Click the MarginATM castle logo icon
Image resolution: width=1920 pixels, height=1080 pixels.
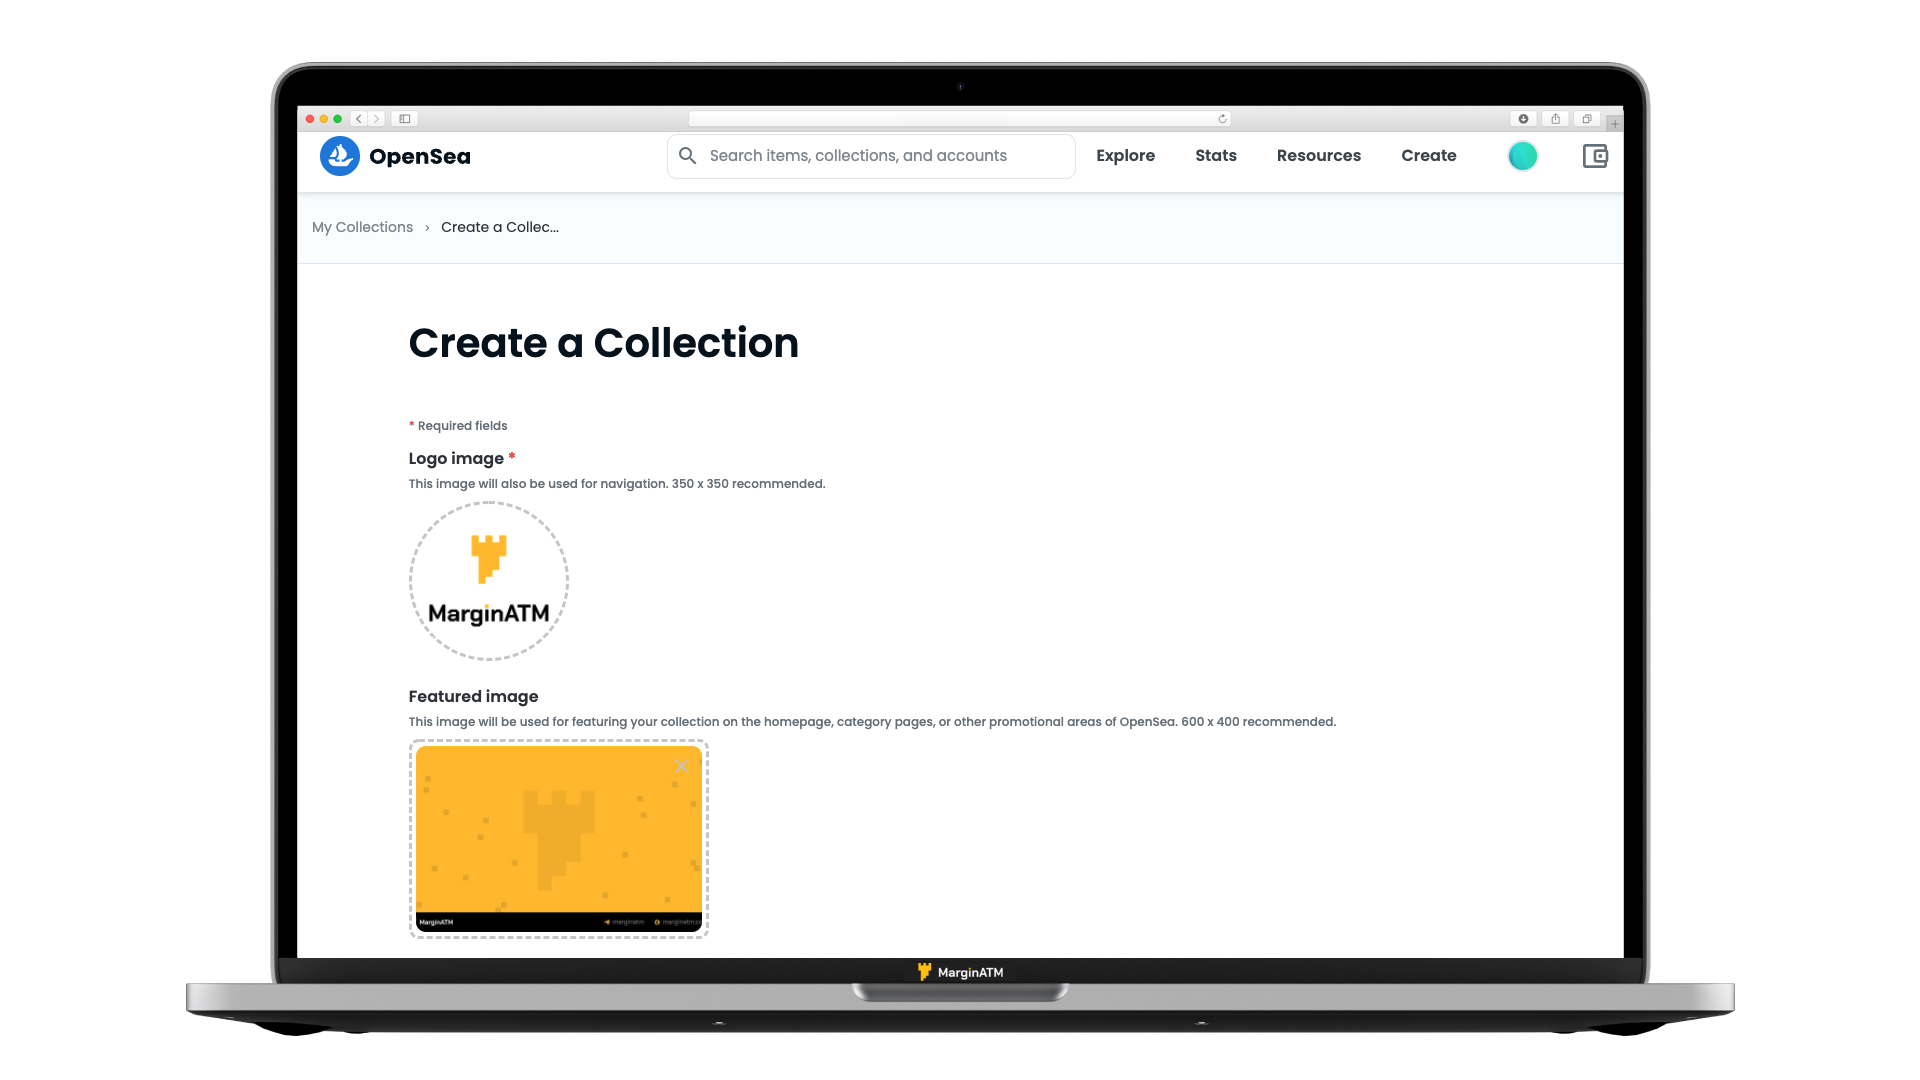tap(488, 558)
